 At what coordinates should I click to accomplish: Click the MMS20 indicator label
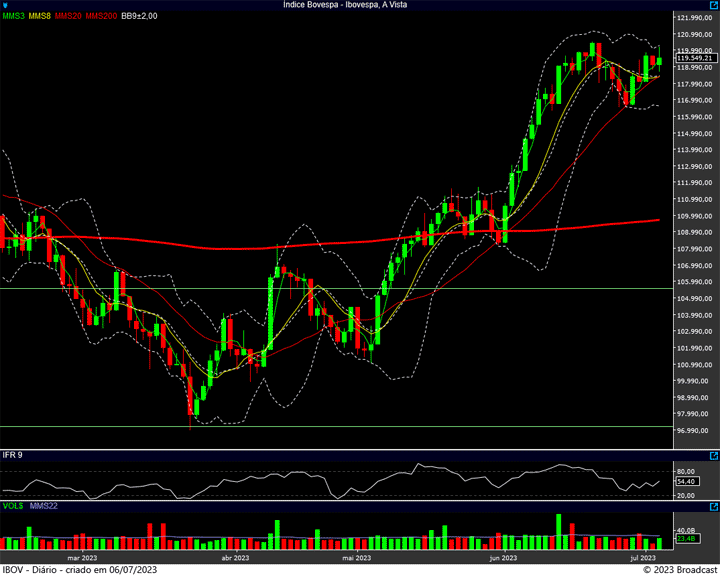point(68,16)
